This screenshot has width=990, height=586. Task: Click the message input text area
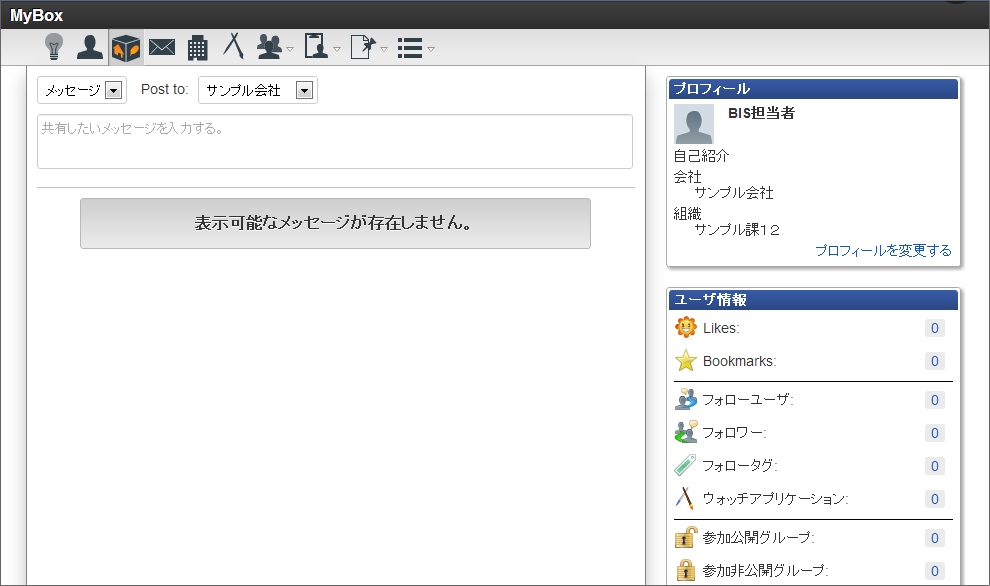point(334,141)
